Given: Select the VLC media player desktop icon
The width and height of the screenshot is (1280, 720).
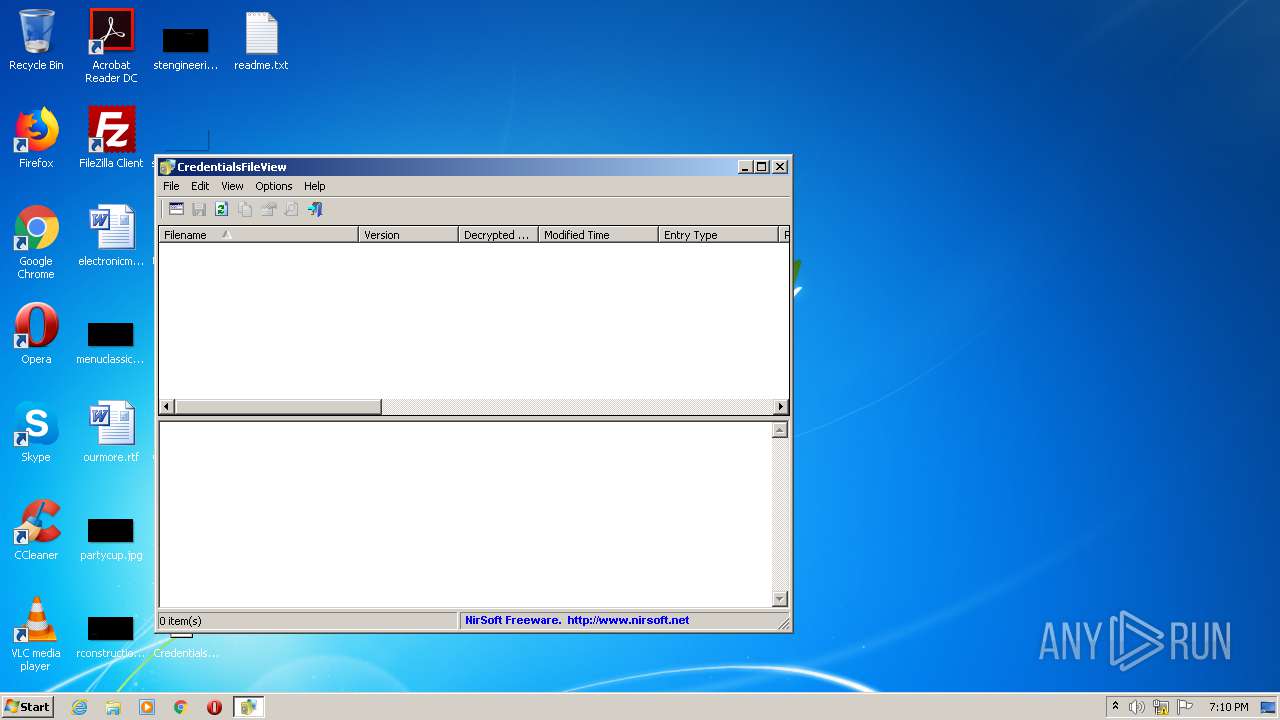Looking at the screenshot, I should click(x=36, y=635).
